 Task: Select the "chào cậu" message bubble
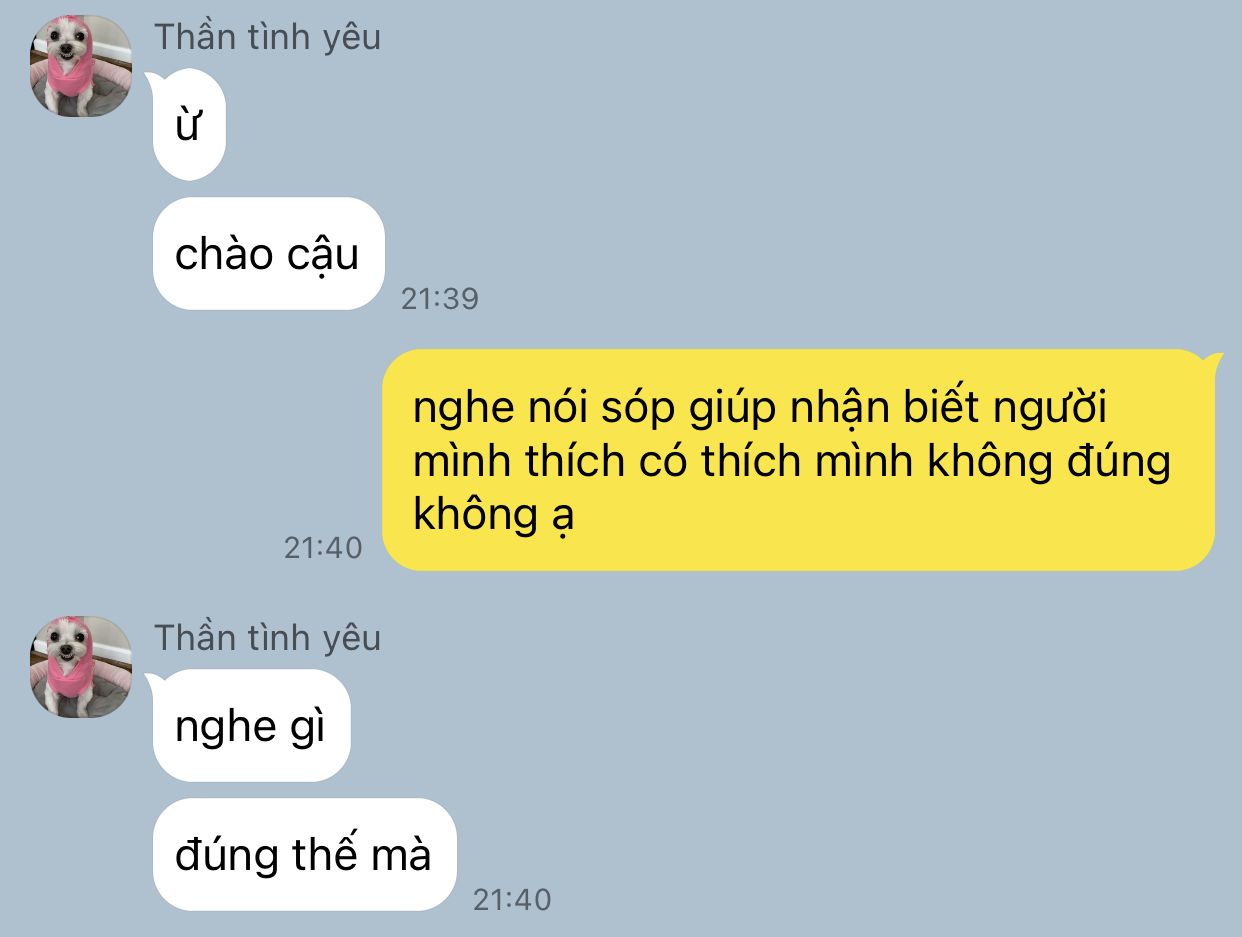tap(268, 254)
